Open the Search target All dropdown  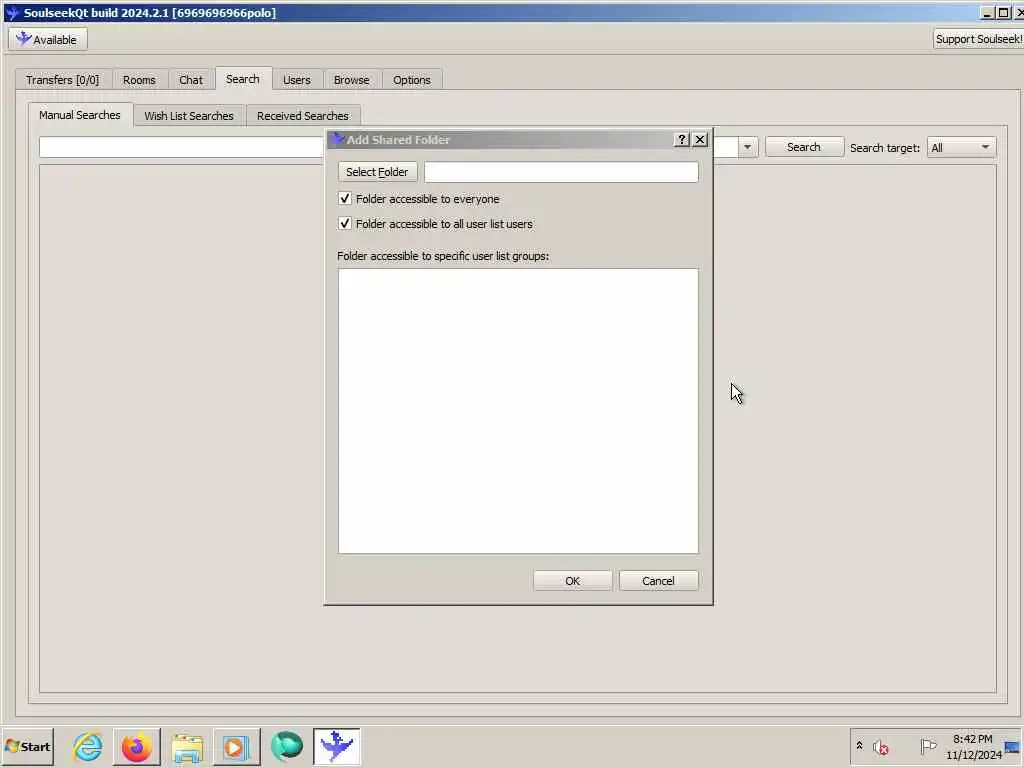click(x=961, y=148)
